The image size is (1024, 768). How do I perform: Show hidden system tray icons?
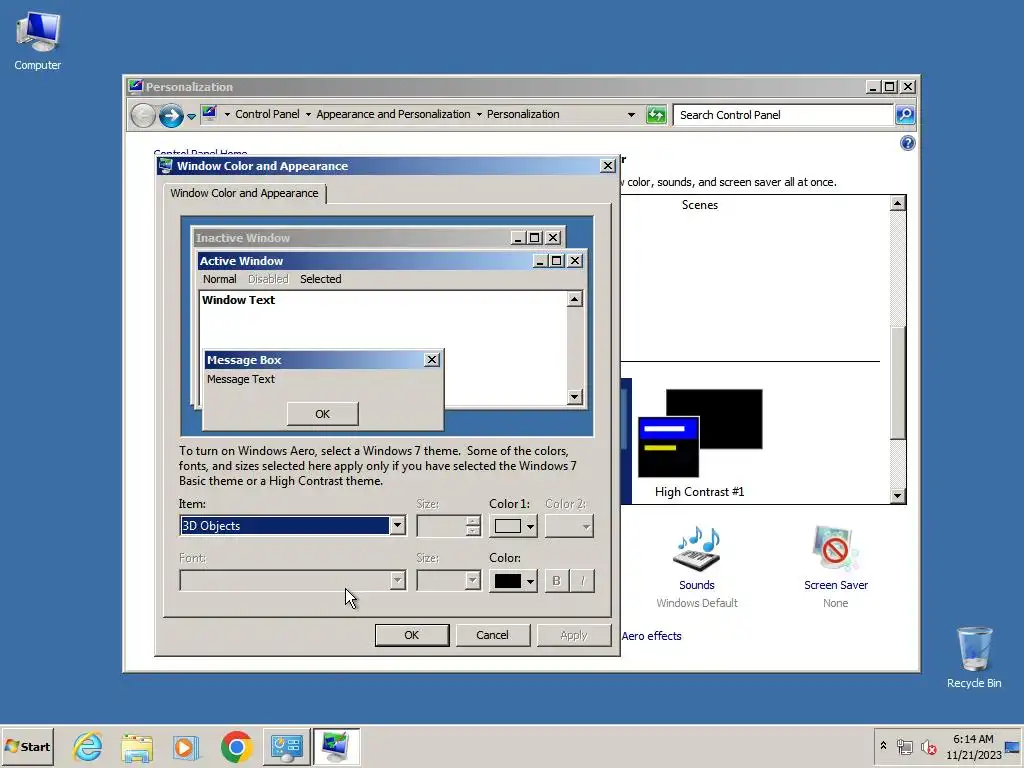pos(883,746)
